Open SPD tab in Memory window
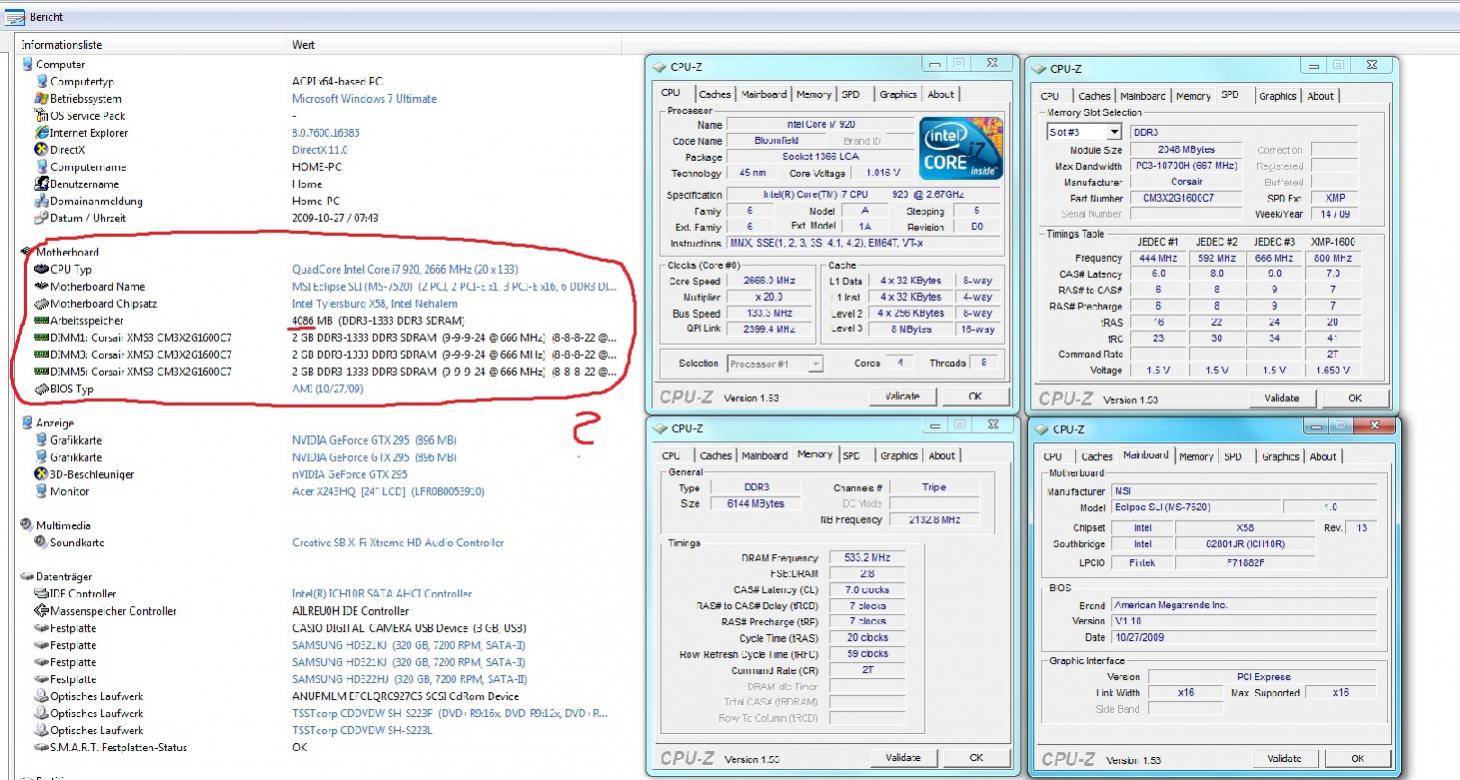 coord(851,455)
